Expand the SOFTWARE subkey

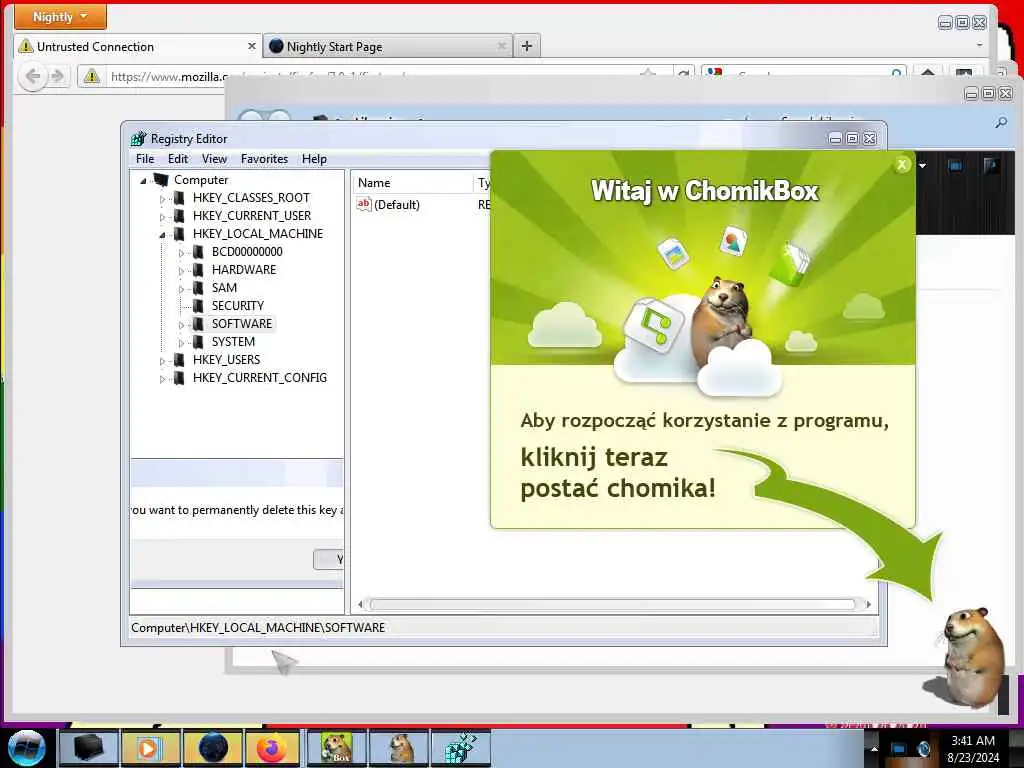(182, 325)
